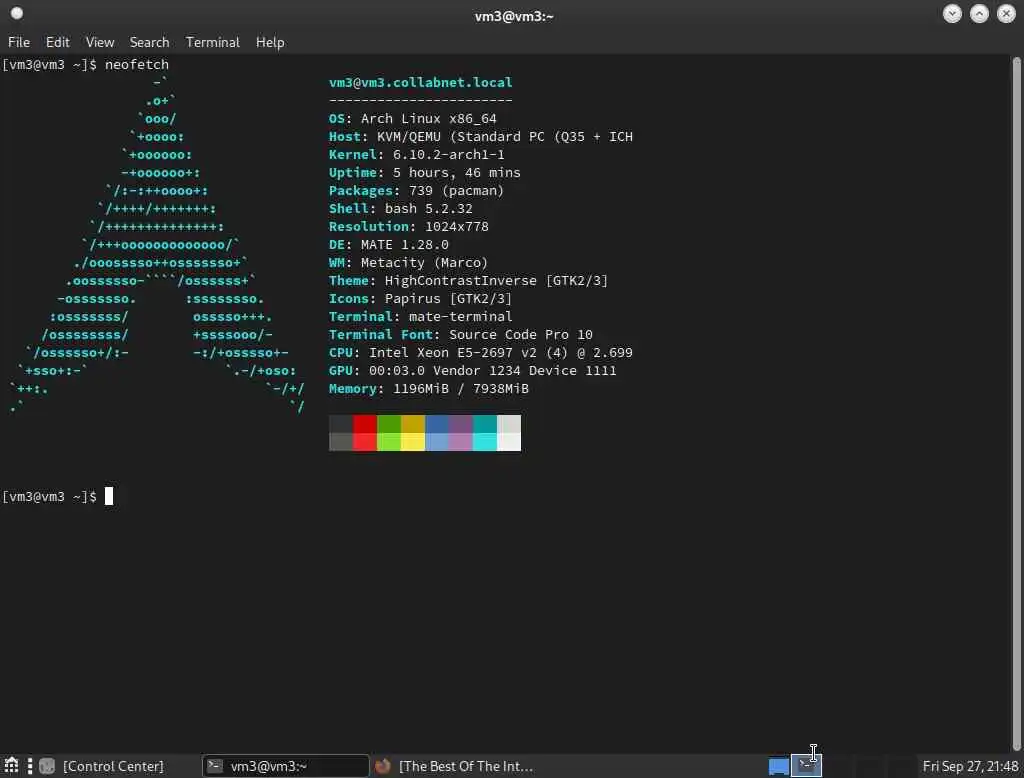
Task: Click the Shell: bash 5.2.32 line
Action: [400, 209]
